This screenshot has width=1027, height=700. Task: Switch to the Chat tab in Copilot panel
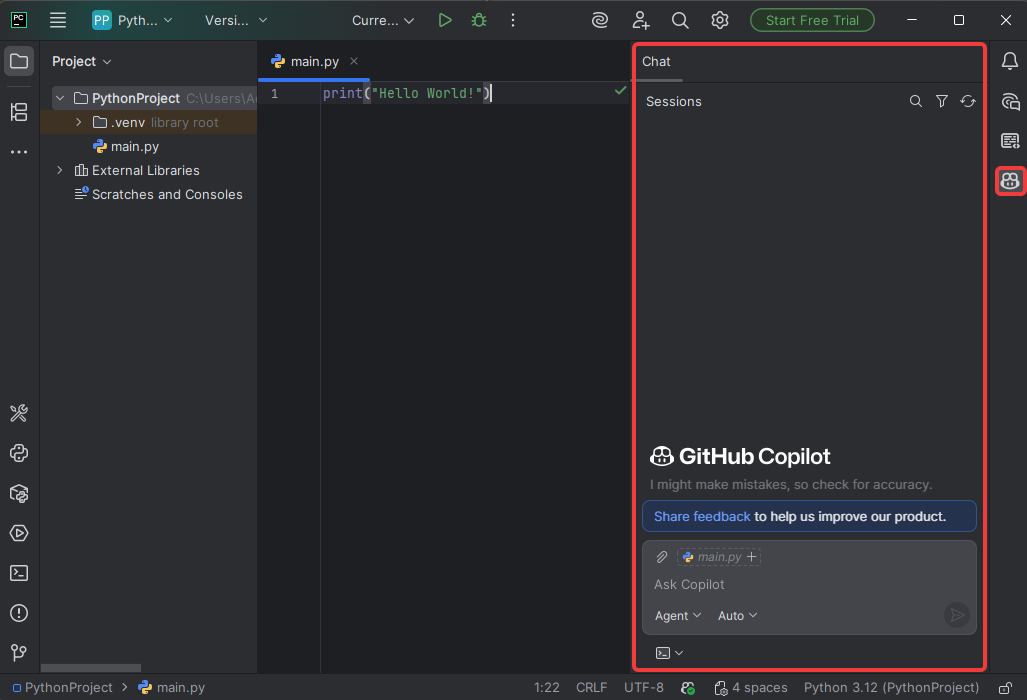pos(656,62)
